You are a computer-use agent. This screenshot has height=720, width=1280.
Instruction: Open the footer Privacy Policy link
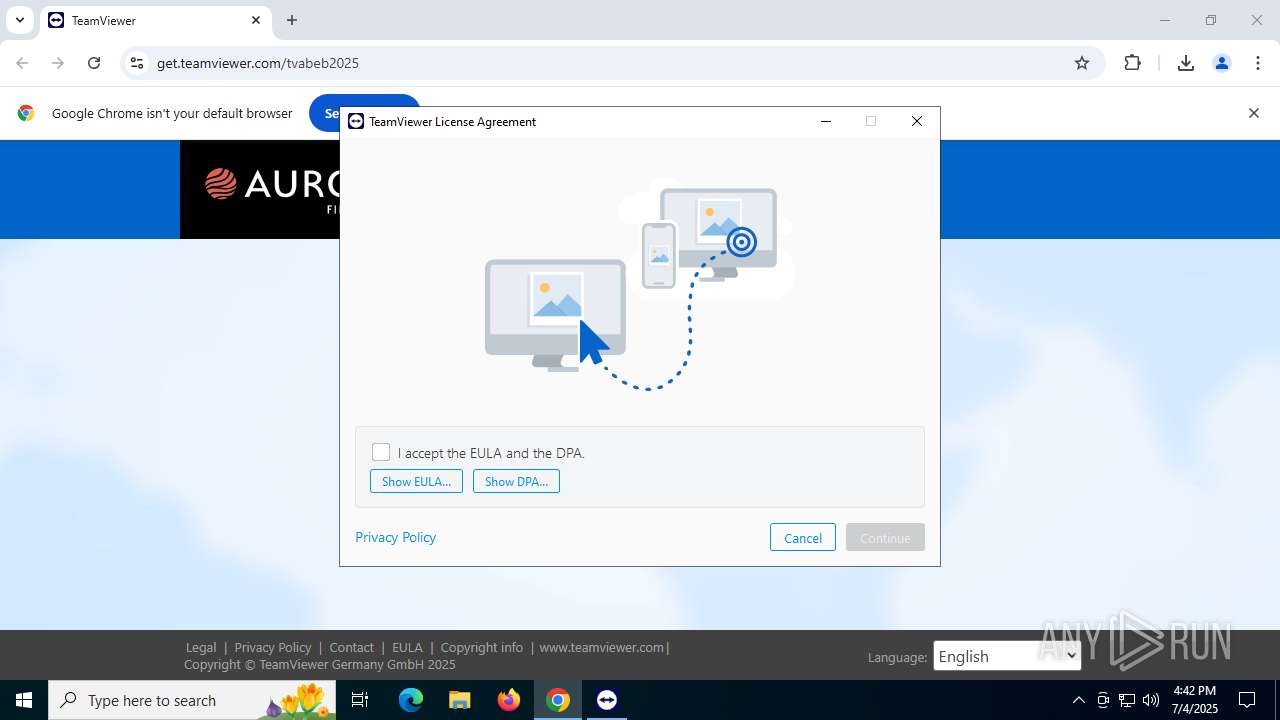[273, 647]
